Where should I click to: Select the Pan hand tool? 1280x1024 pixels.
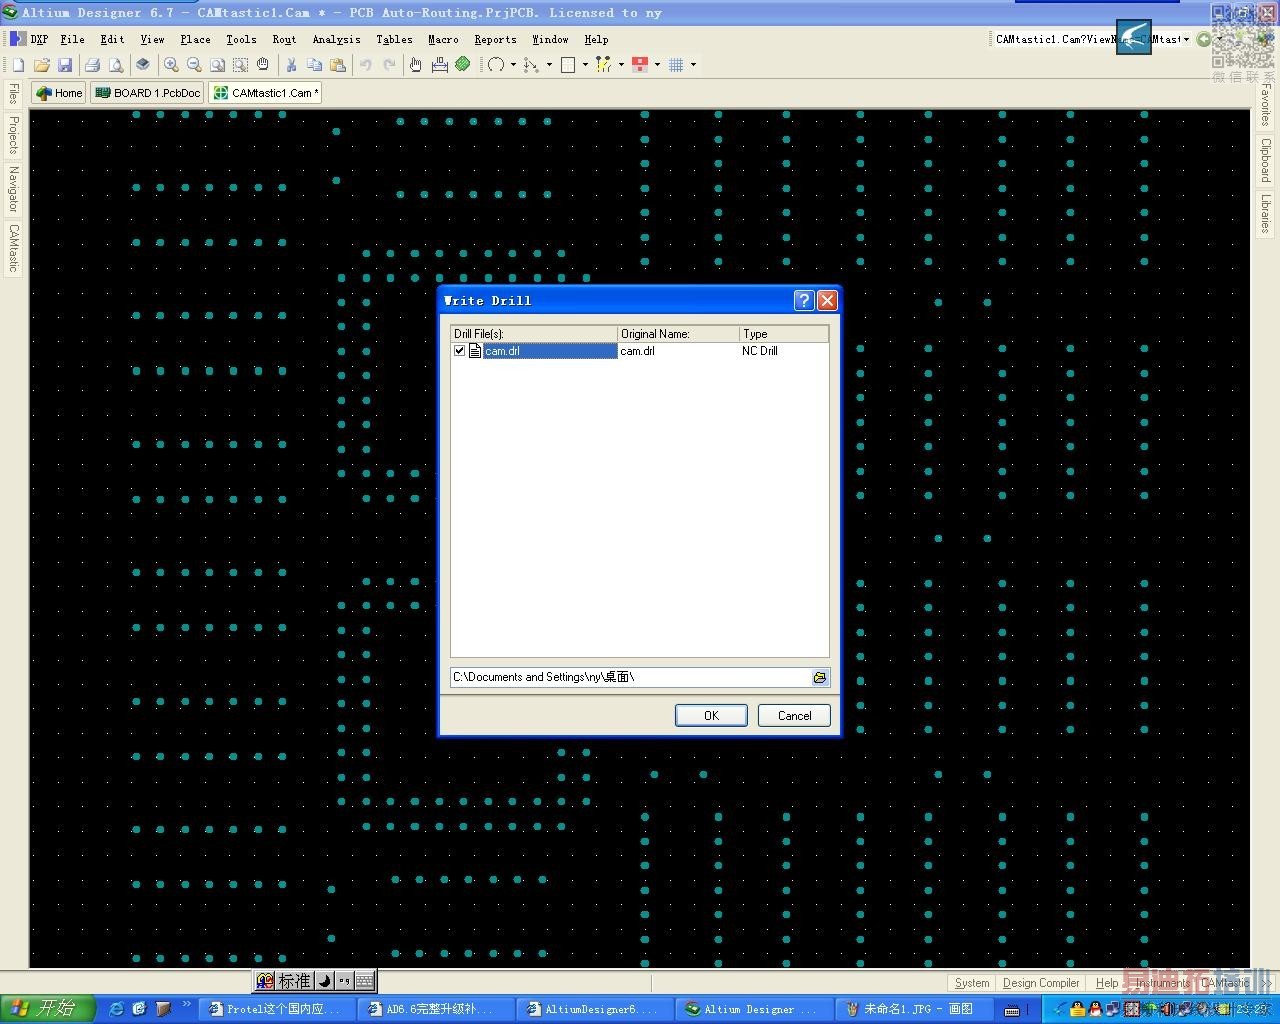click(263, 65)
